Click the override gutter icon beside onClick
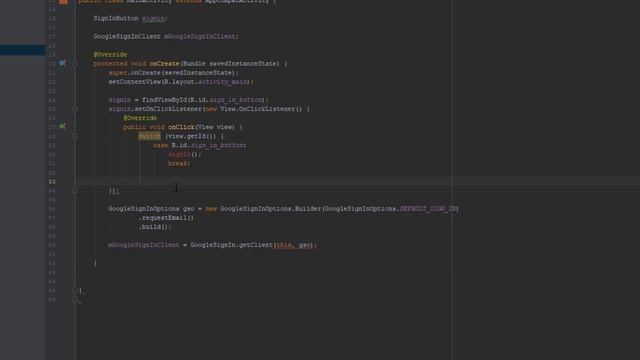Viewport: 640px width, 360px height. point(62,127)
